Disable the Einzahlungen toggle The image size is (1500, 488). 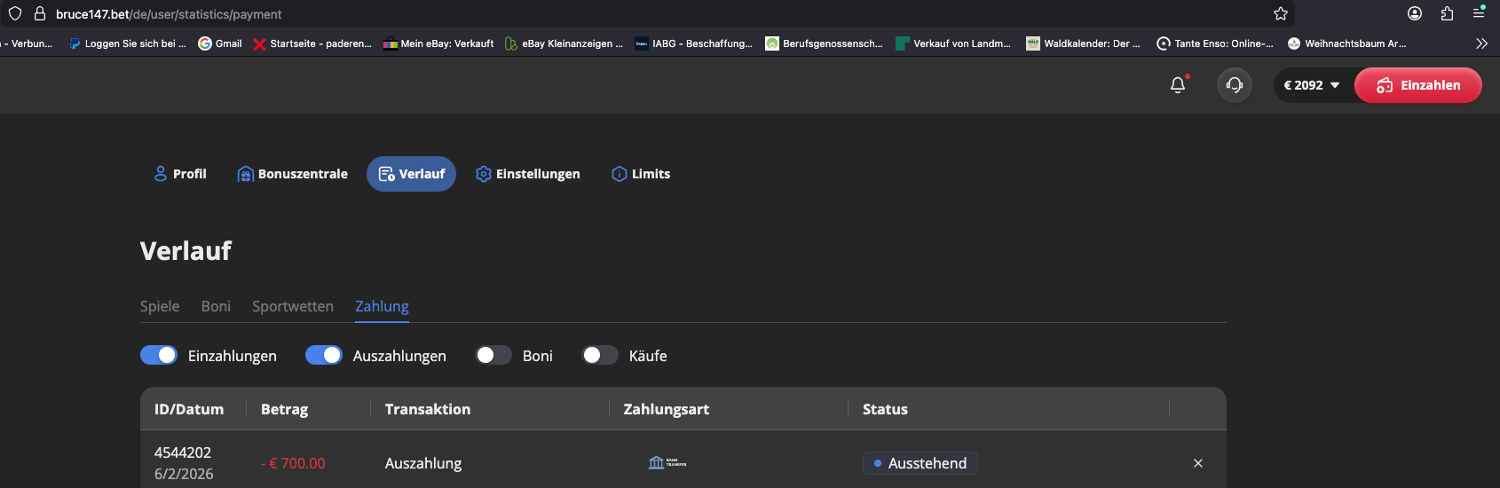[158, 355]
